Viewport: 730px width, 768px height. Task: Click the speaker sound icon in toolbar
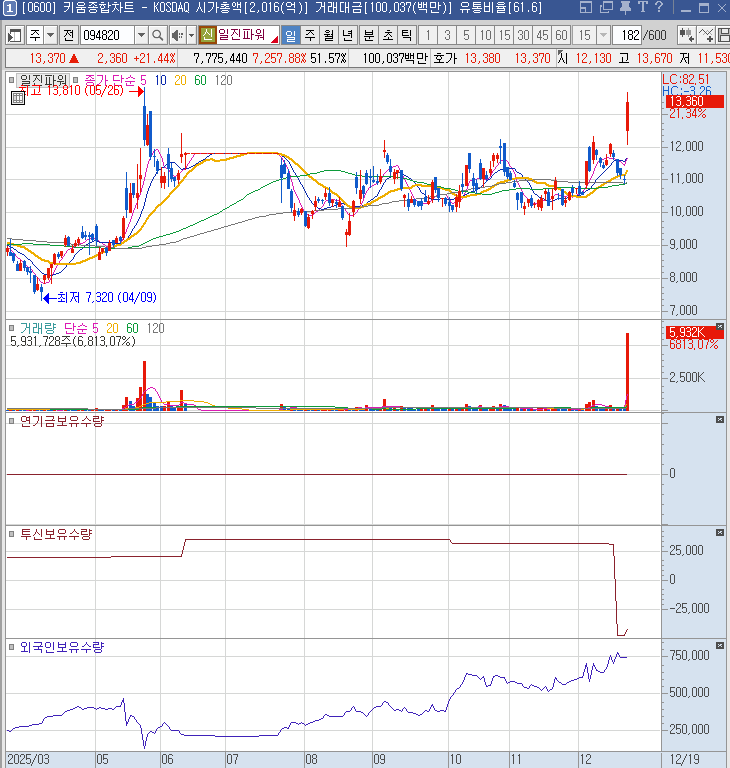(x=176, y=35)
